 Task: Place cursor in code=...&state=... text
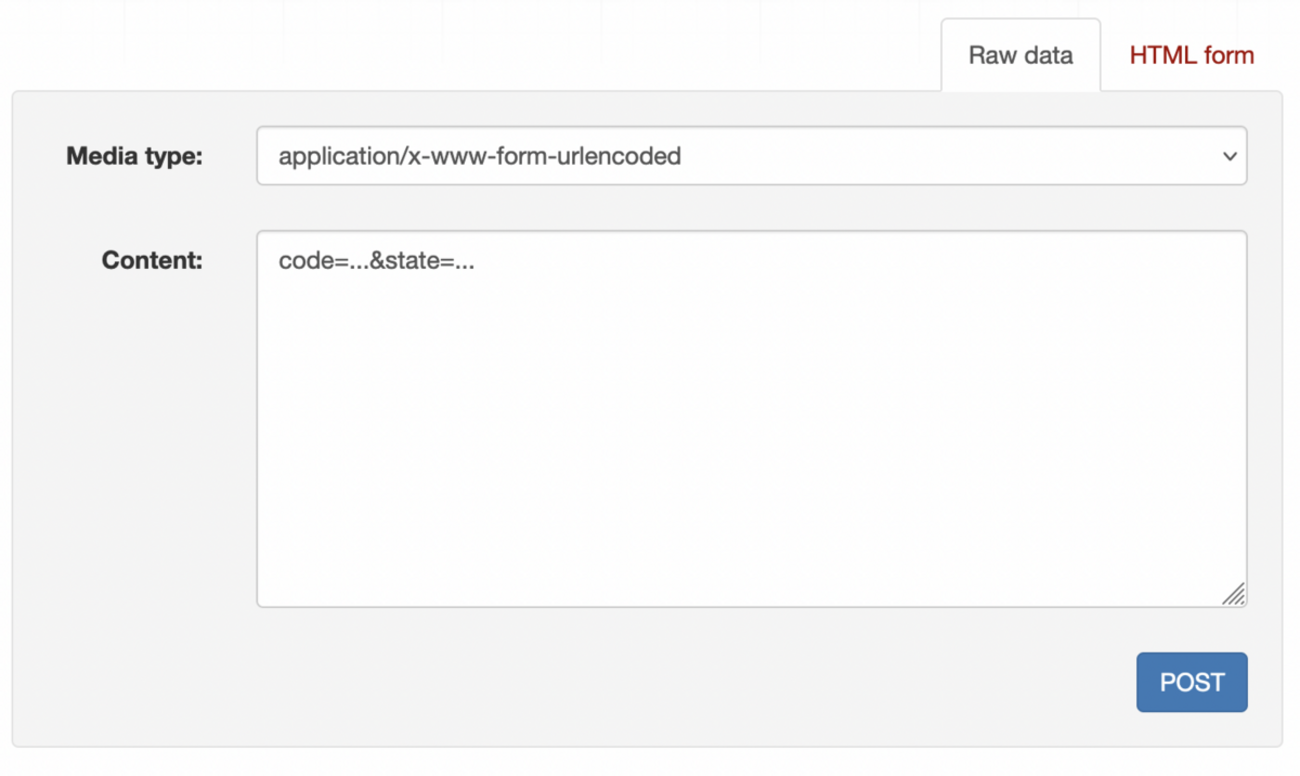(376, 262)
